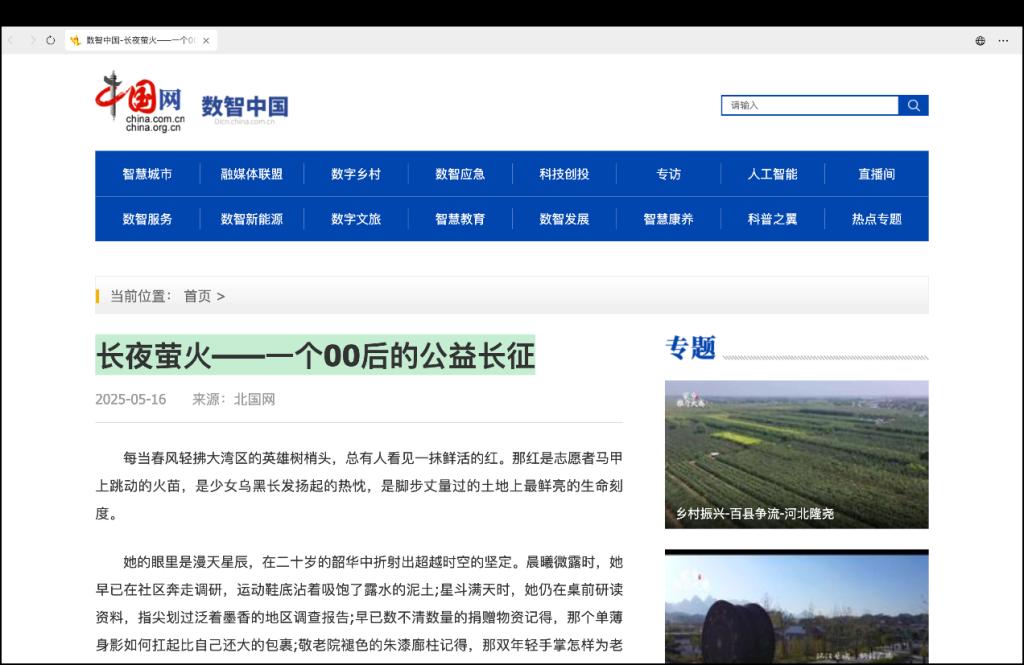Go to 数字乡村 section

click(x=356, y=174)
